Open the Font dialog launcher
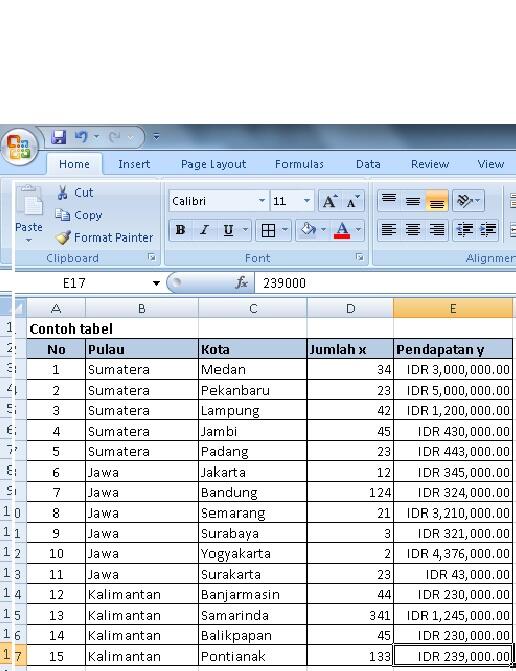The height and width of the screenshot is (671, 516). 360,257
